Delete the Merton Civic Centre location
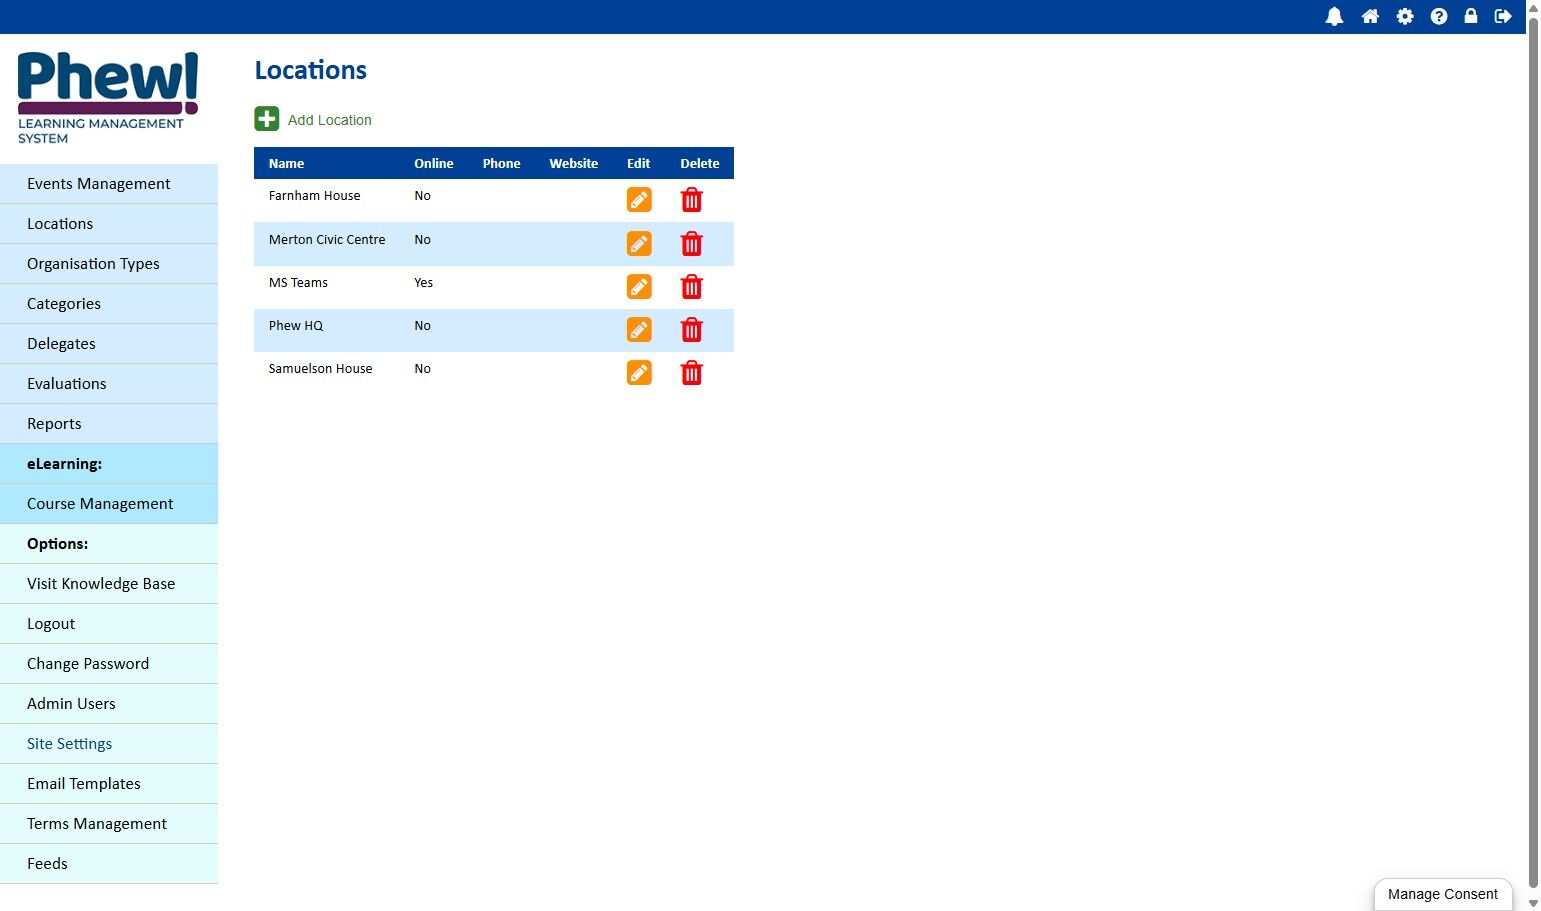 click(691, 244)
